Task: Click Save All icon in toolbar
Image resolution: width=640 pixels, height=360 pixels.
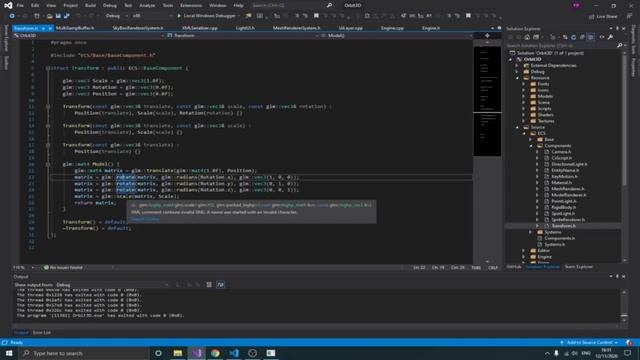Action: [67, 16]
